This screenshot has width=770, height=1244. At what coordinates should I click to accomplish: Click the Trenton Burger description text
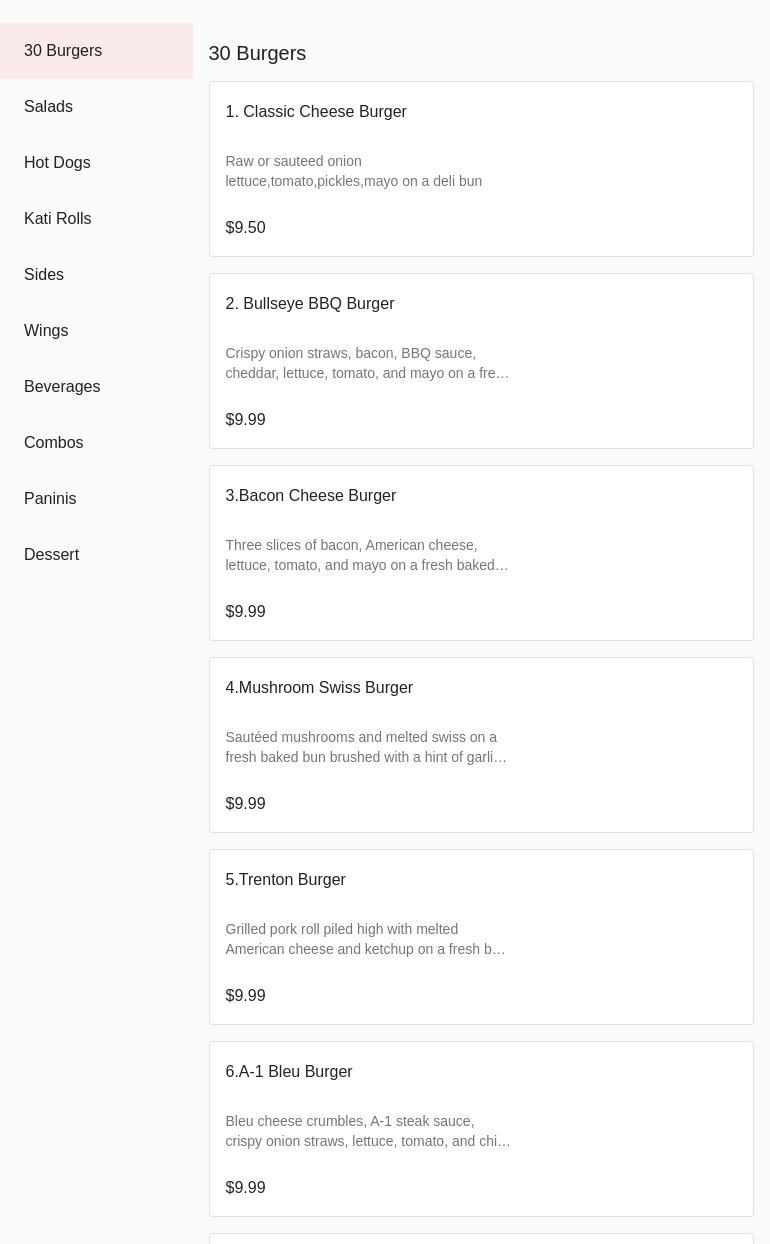coord(365,939)
